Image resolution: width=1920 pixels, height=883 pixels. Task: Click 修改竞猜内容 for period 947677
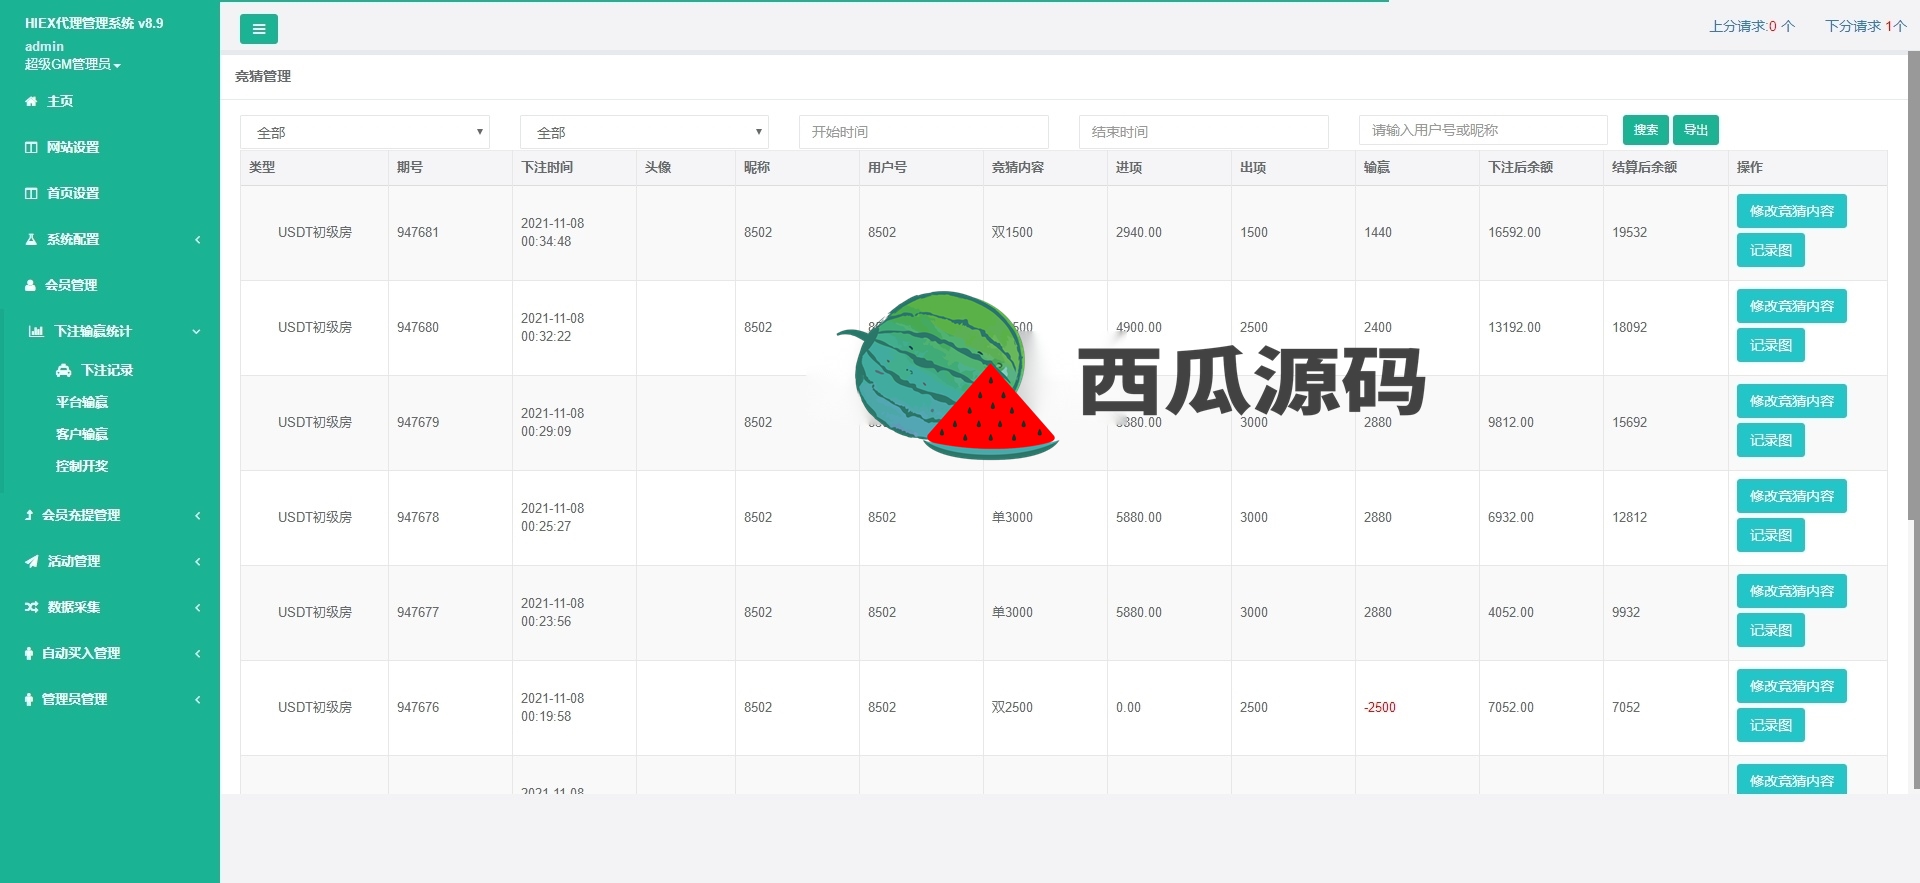tap(1792, 591)
